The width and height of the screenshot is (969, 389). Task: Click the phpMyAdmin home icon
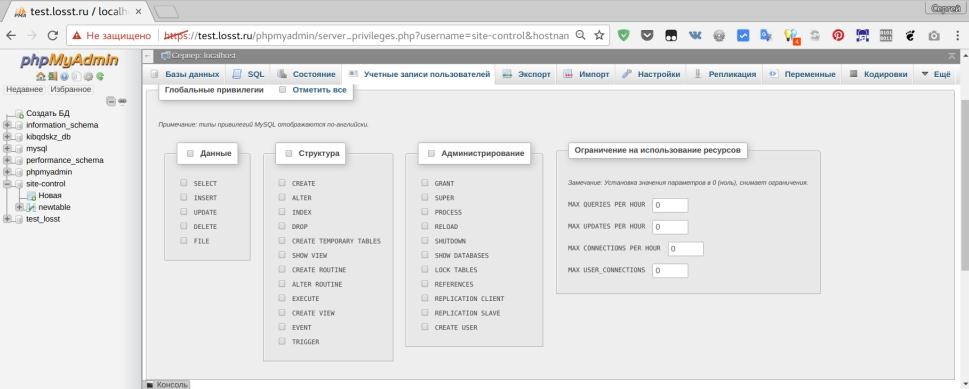40,77
